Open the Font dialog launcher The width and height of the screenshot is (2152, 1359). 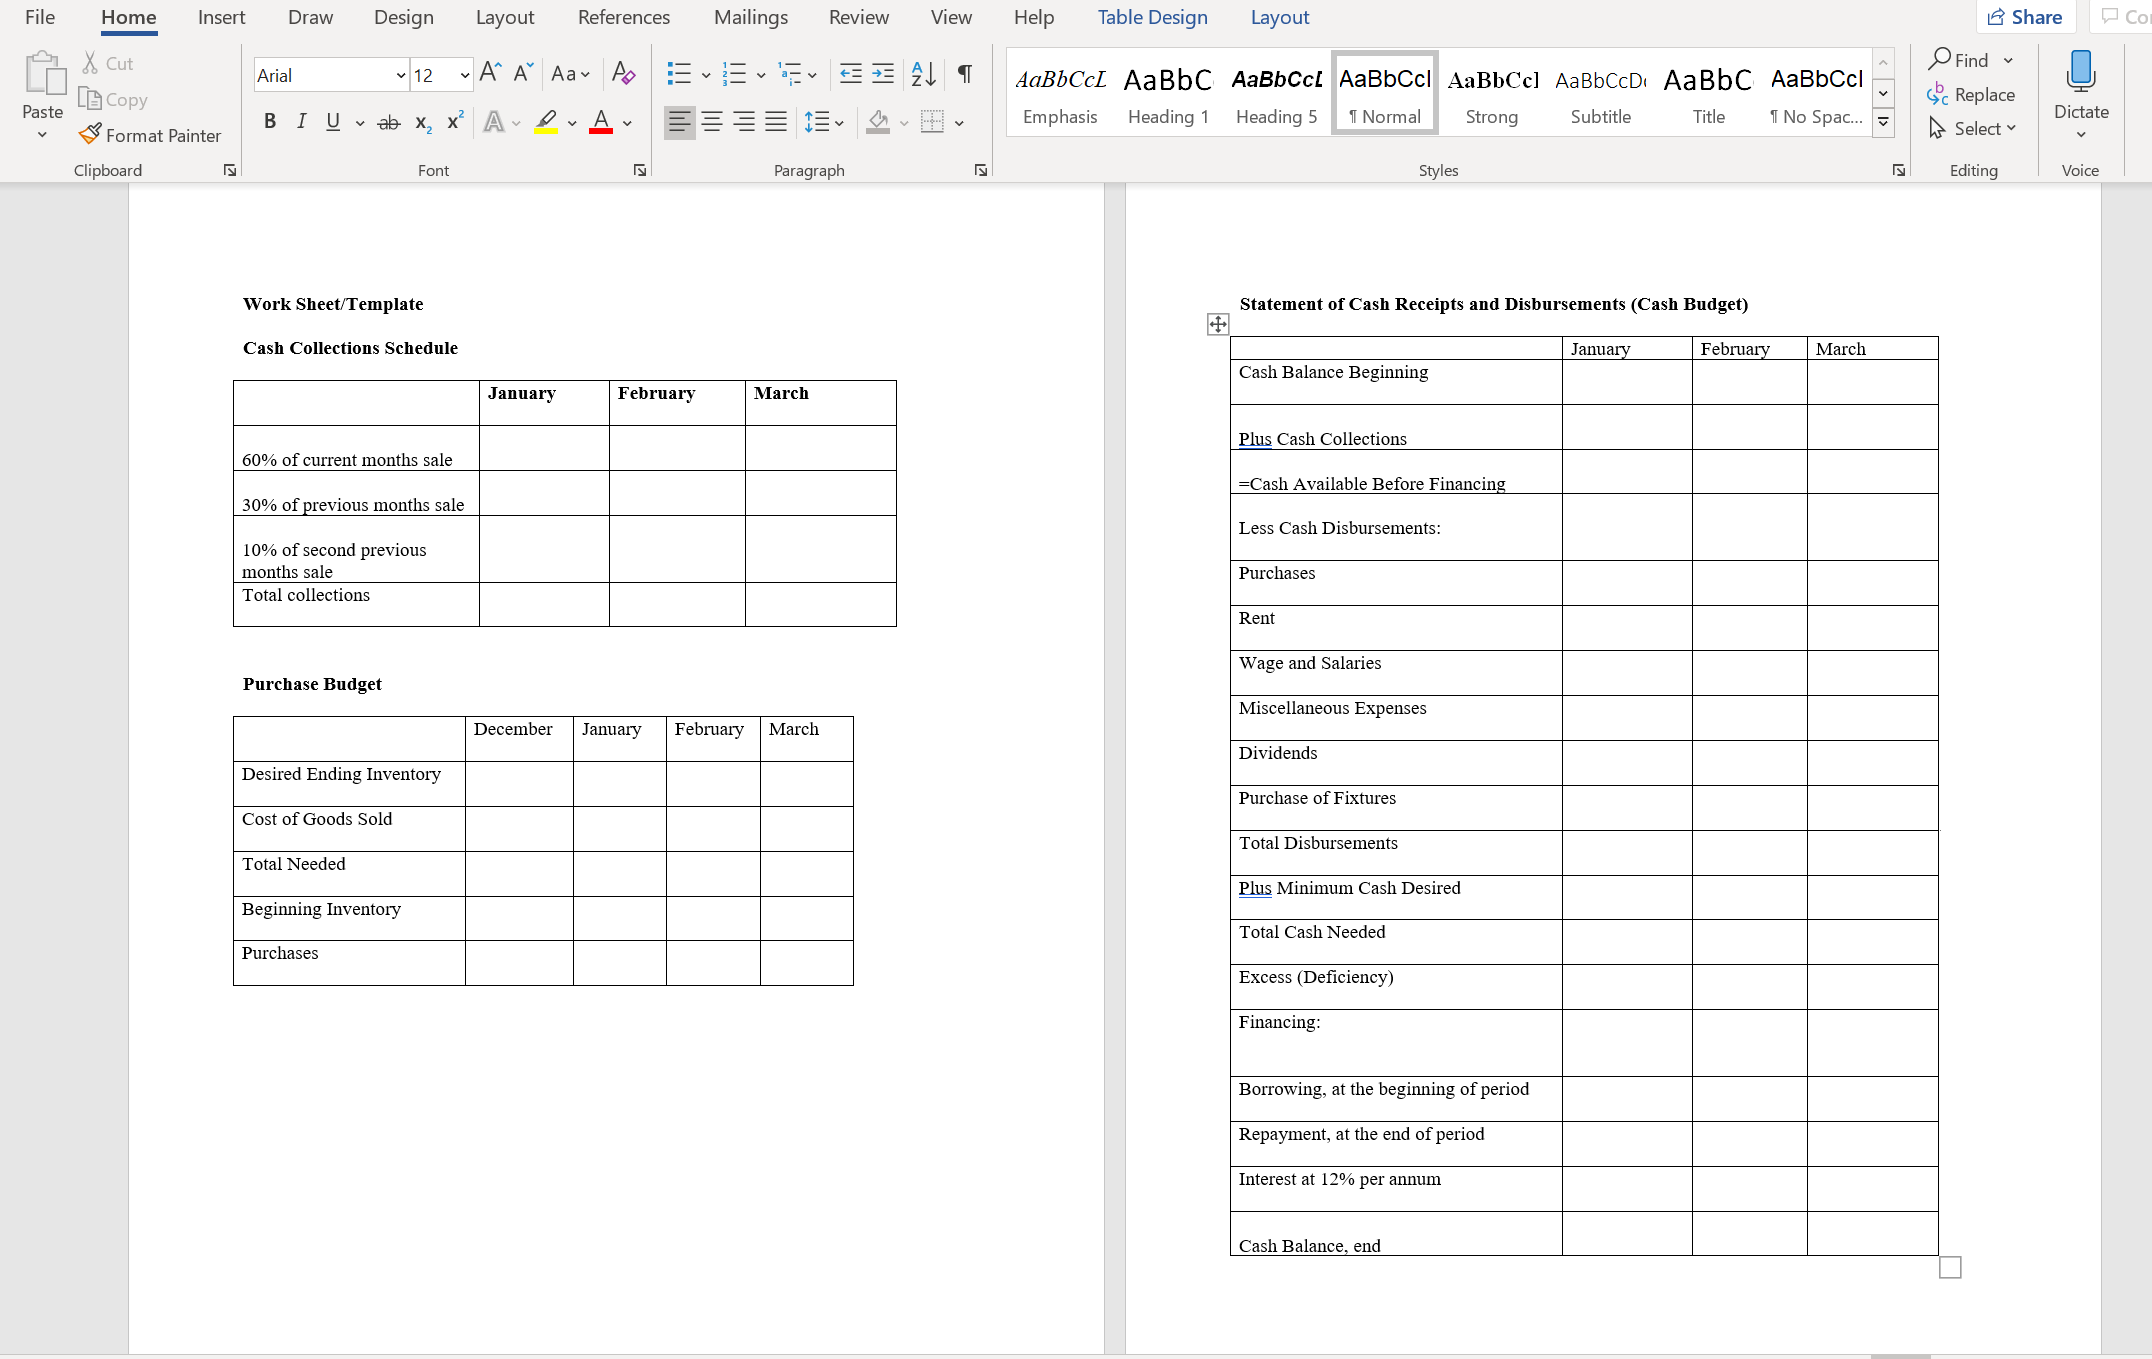point(639,170)
